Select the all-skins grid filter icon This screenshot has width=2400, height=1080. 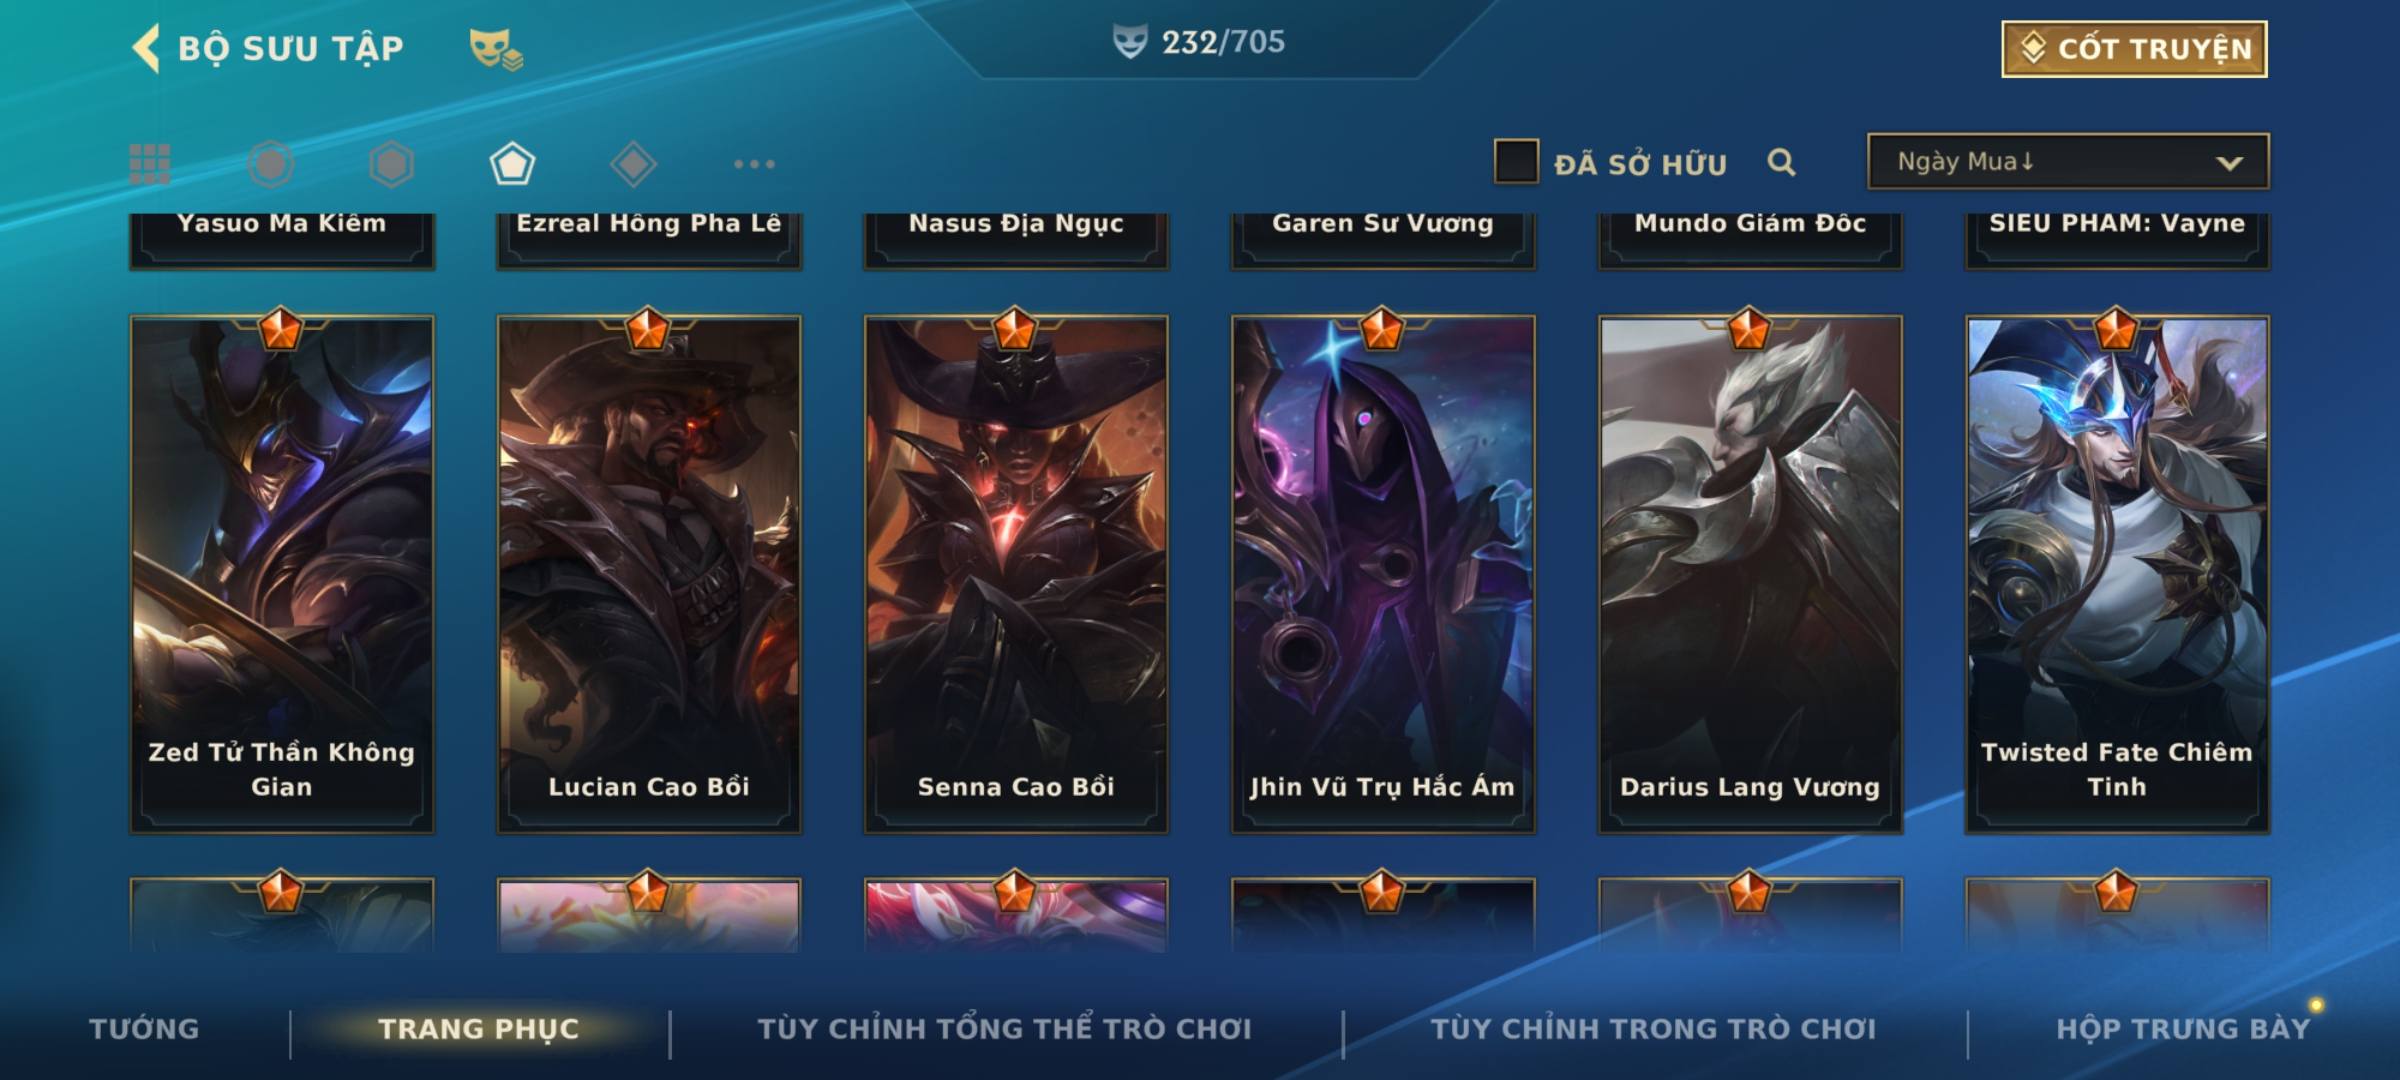pyautogui.click(x=150, y=164)
